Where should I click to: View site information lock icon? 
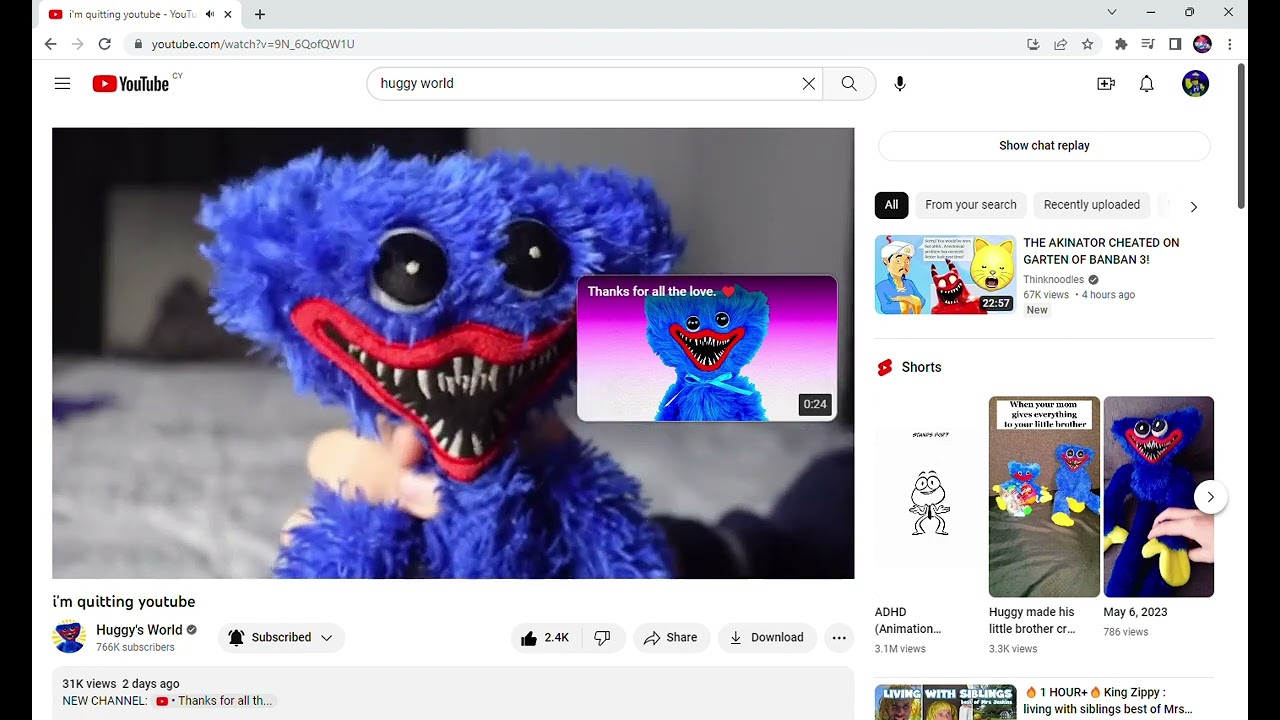pyautogui.click(x=138, y=44)
